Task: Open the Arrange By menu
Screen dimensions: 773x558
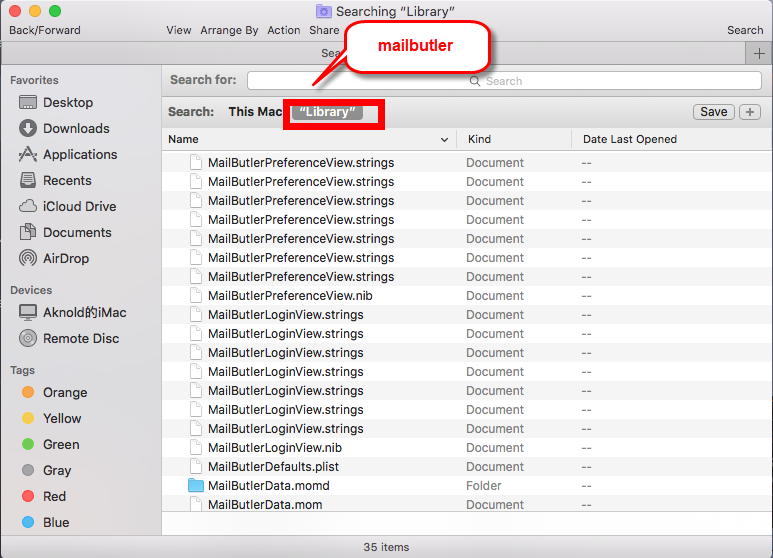Action: (x=229, y=30)
